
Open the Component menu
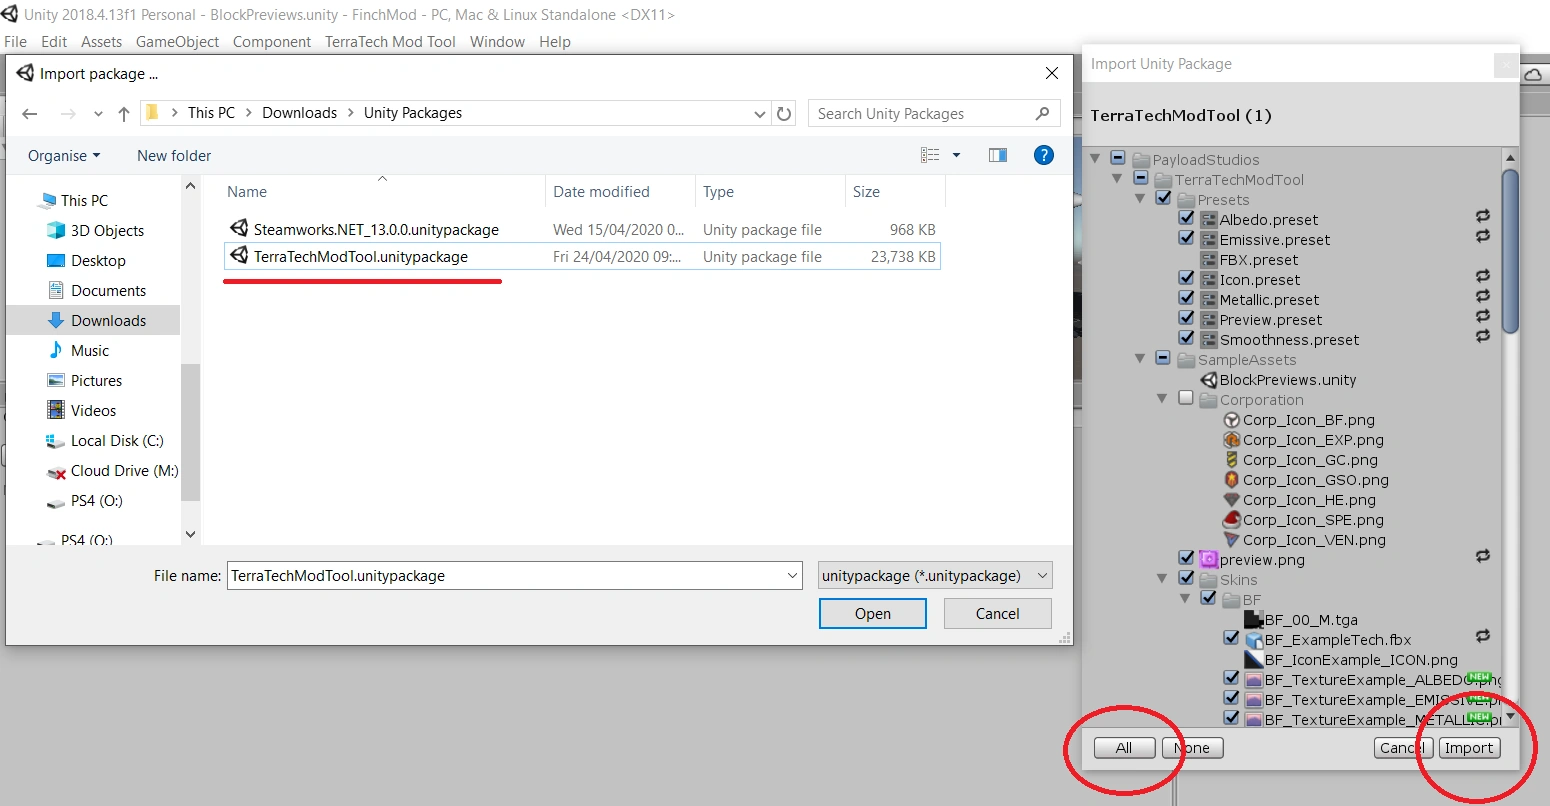272,42
